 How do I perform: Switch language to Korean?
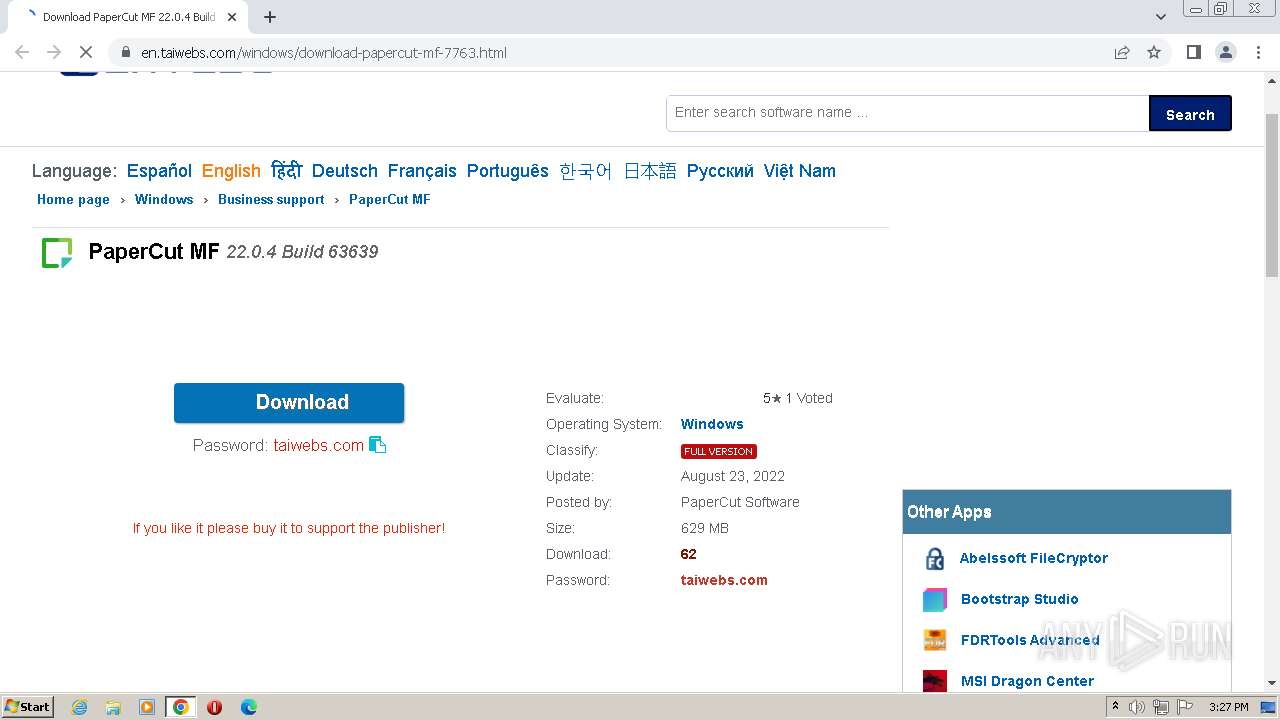pyautogui.click(x=586, y=171)
